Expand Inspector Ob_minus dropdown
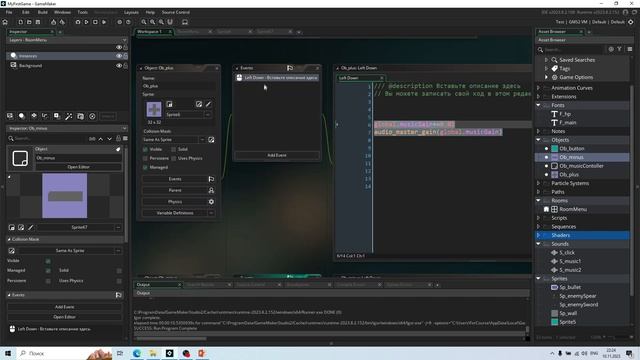 (124, 128)
